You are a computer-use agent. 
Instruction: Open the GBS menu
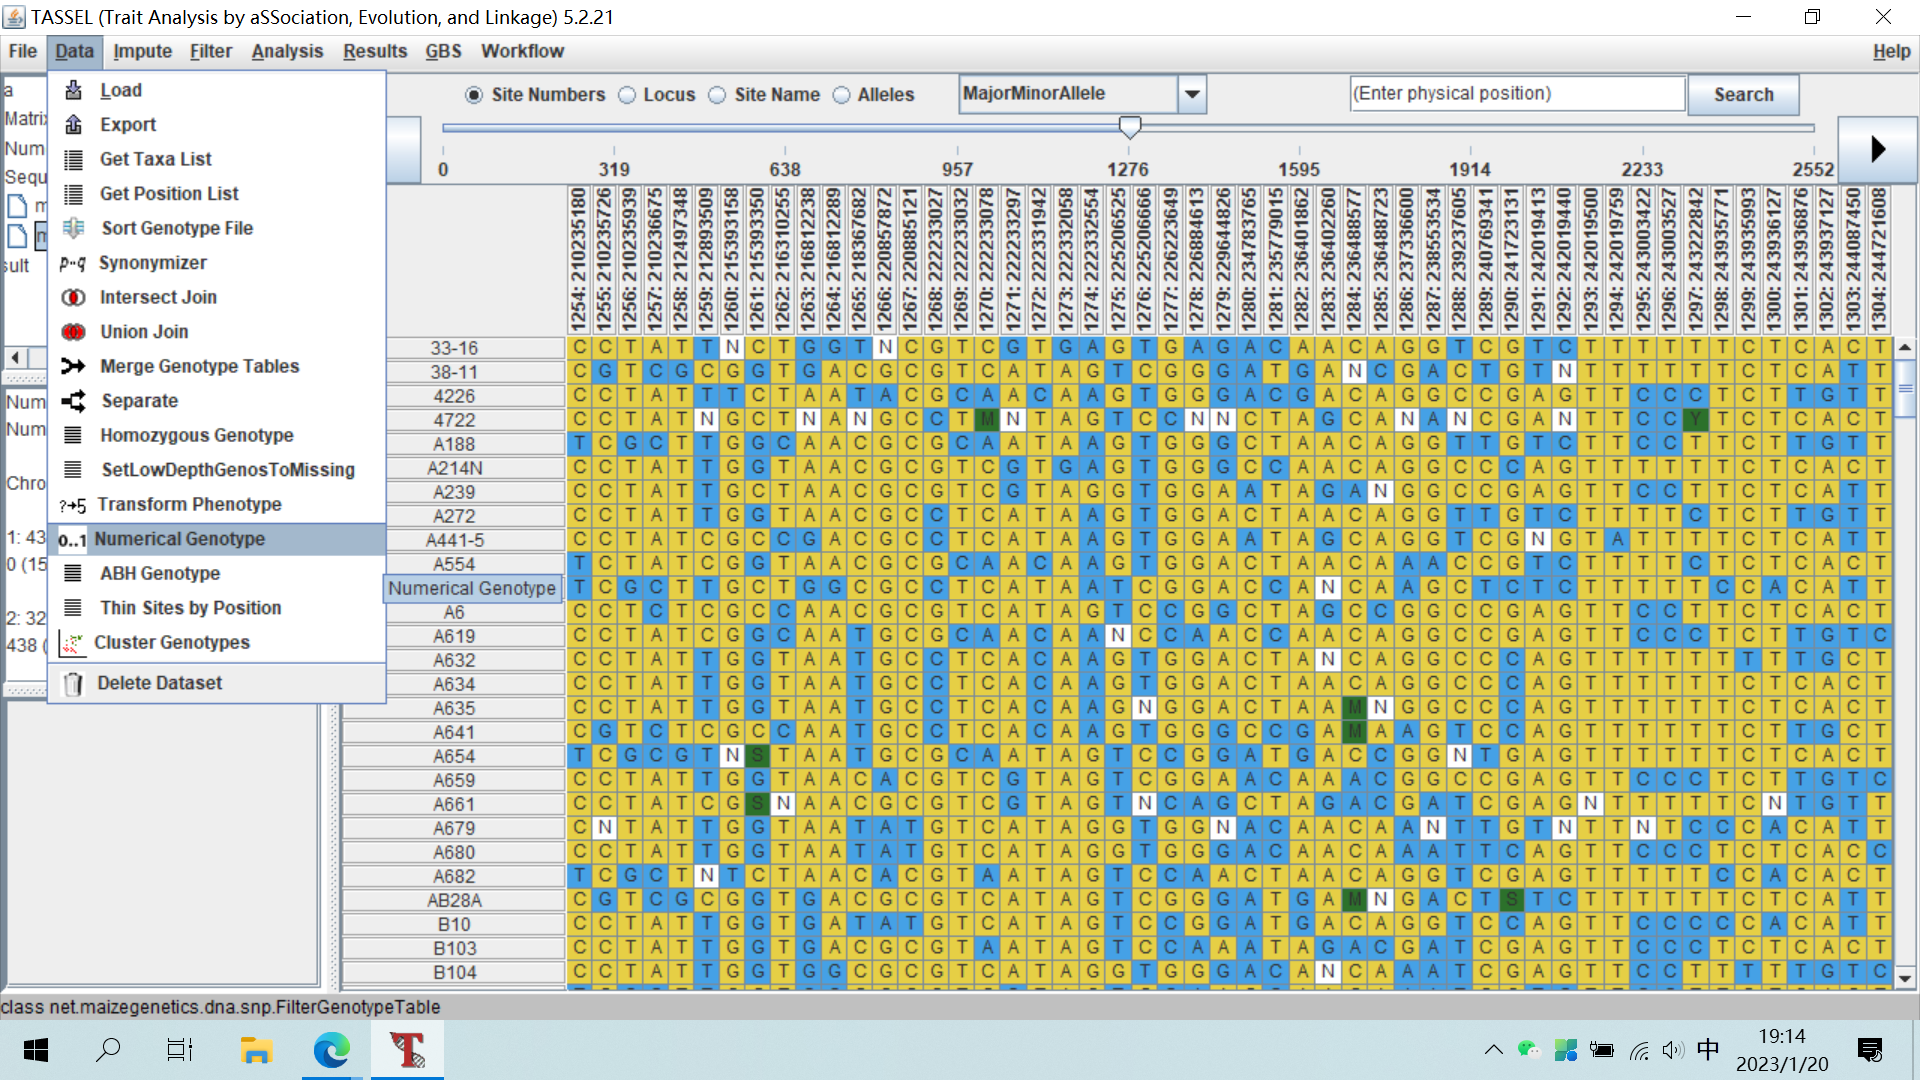(442, 51)
